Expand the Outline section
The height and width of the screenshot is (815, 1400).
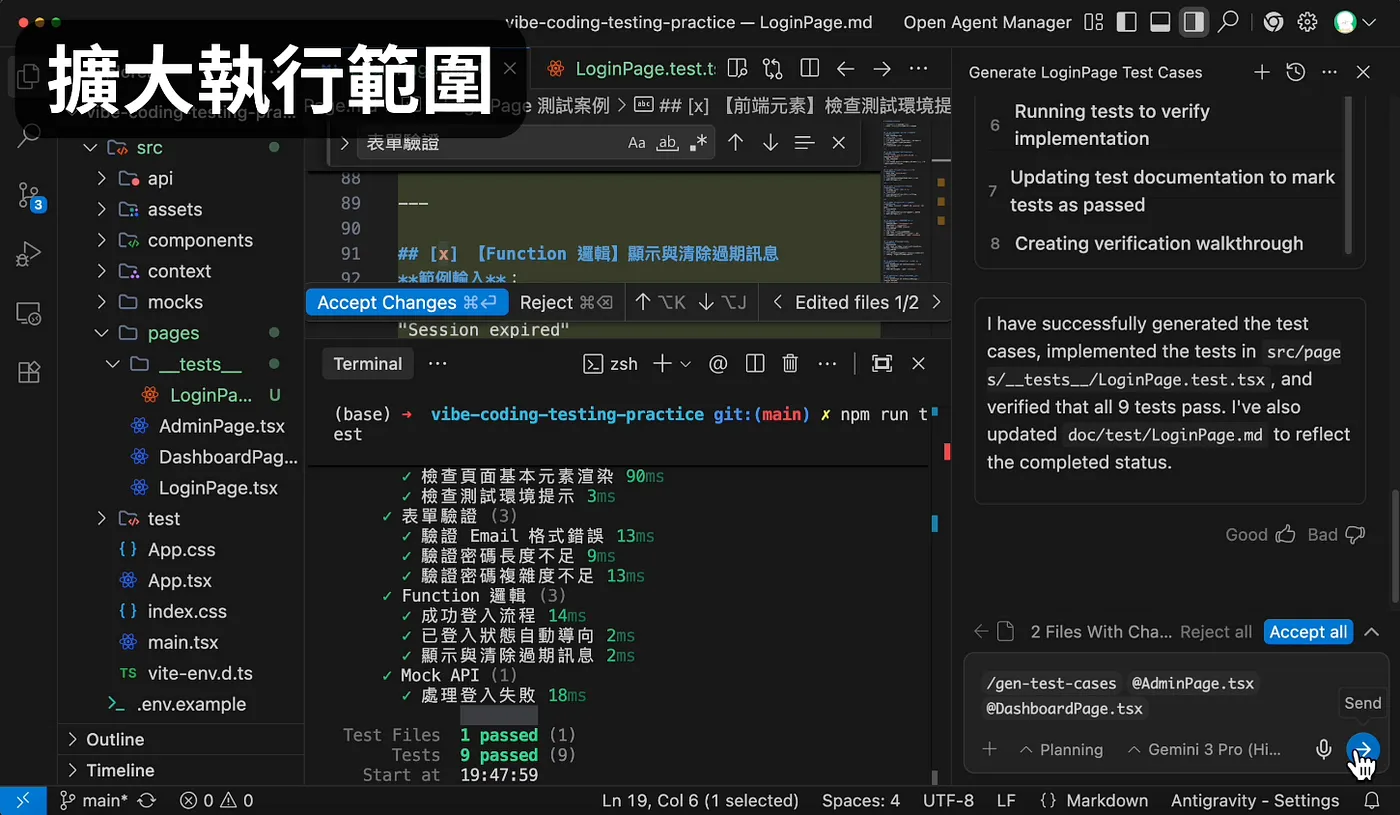click(x=181, y=739)
